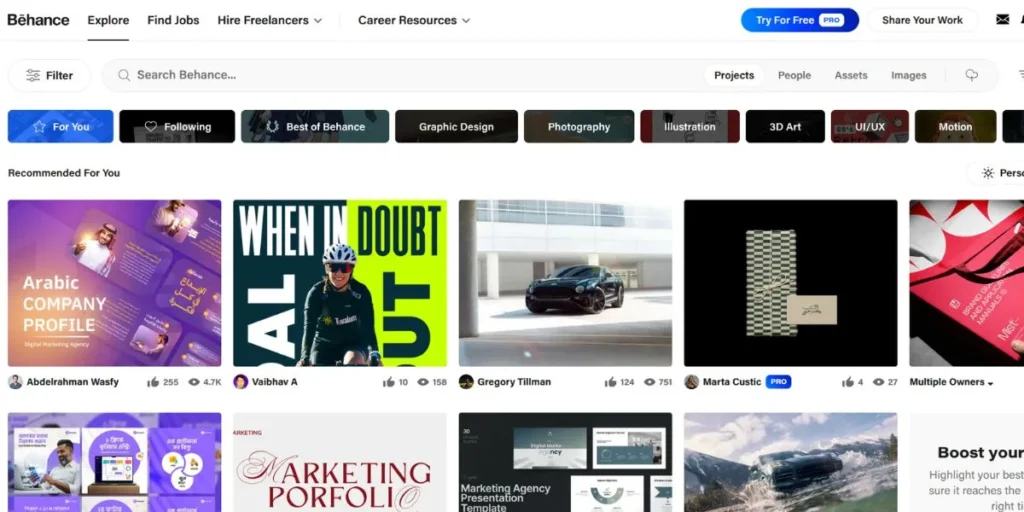The image size is (1024, 512).
Task: Select UI/UX category
Action: (869, 127)
